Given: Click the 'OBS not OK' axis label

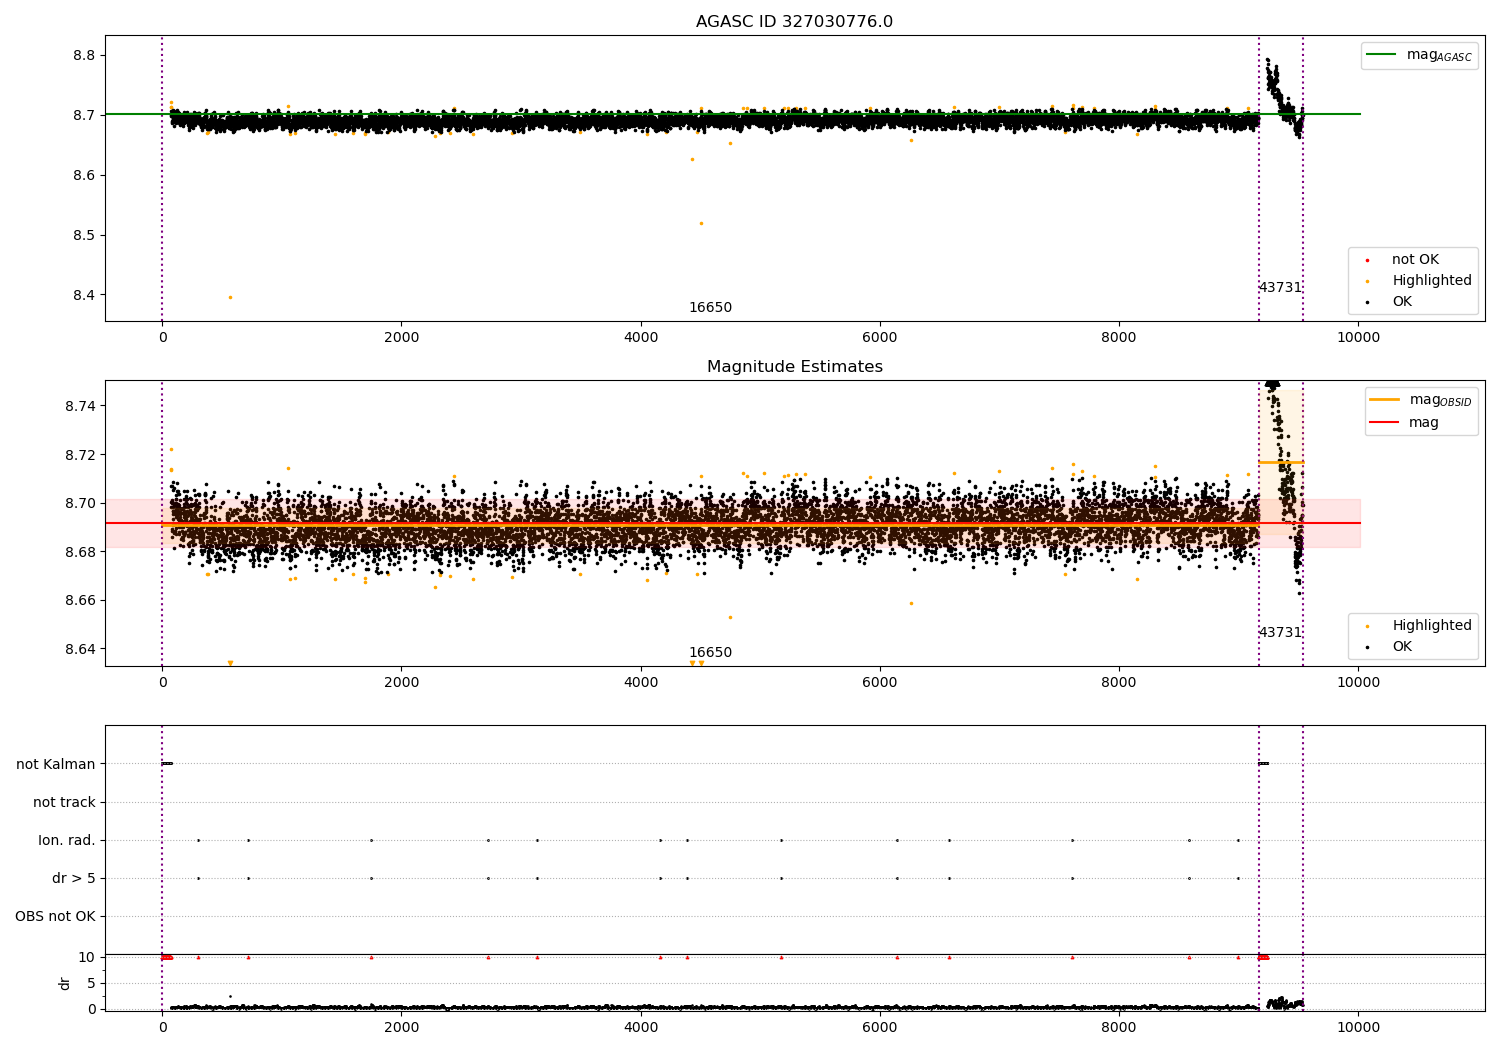Looking at the screenshot, I should (55, 917).
